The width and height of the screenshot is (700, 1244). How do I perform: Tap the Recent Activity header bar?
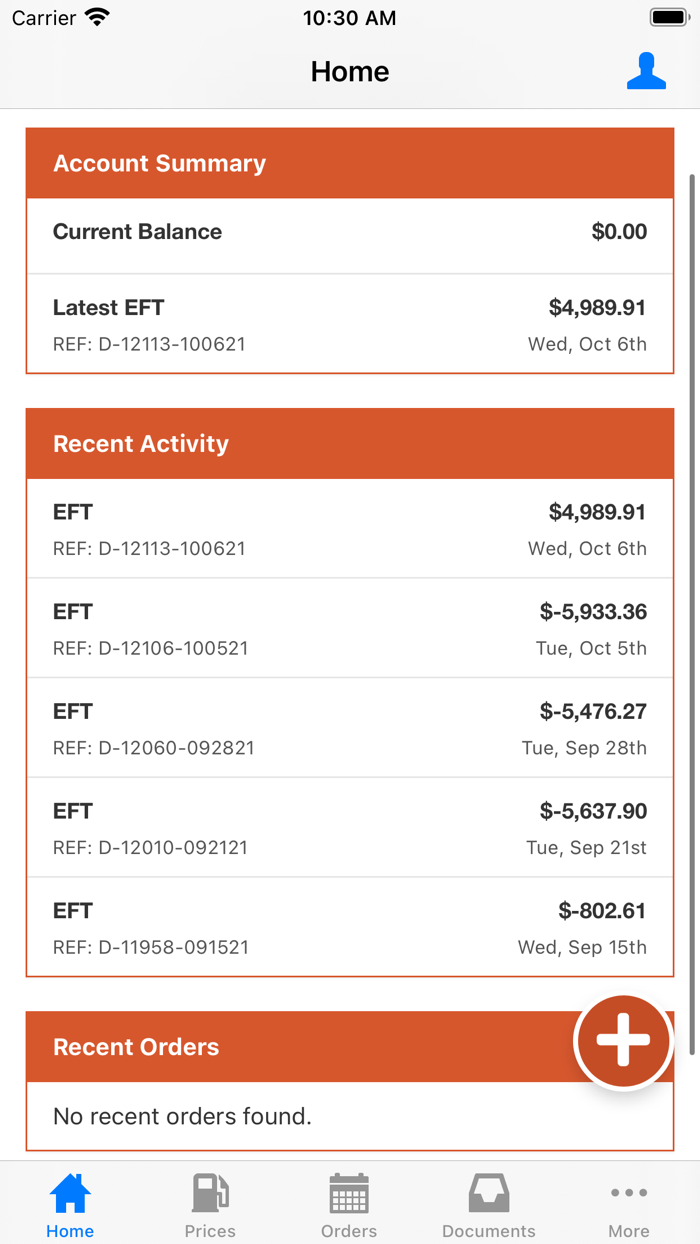(x=349, y=443)
